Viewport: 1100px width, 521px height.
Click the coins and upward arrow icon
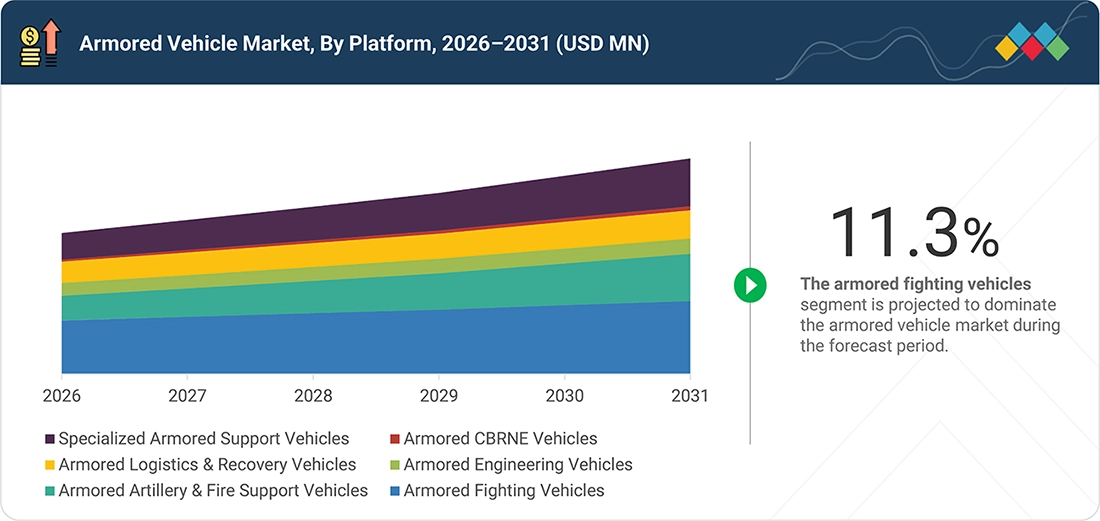[41, 43]
